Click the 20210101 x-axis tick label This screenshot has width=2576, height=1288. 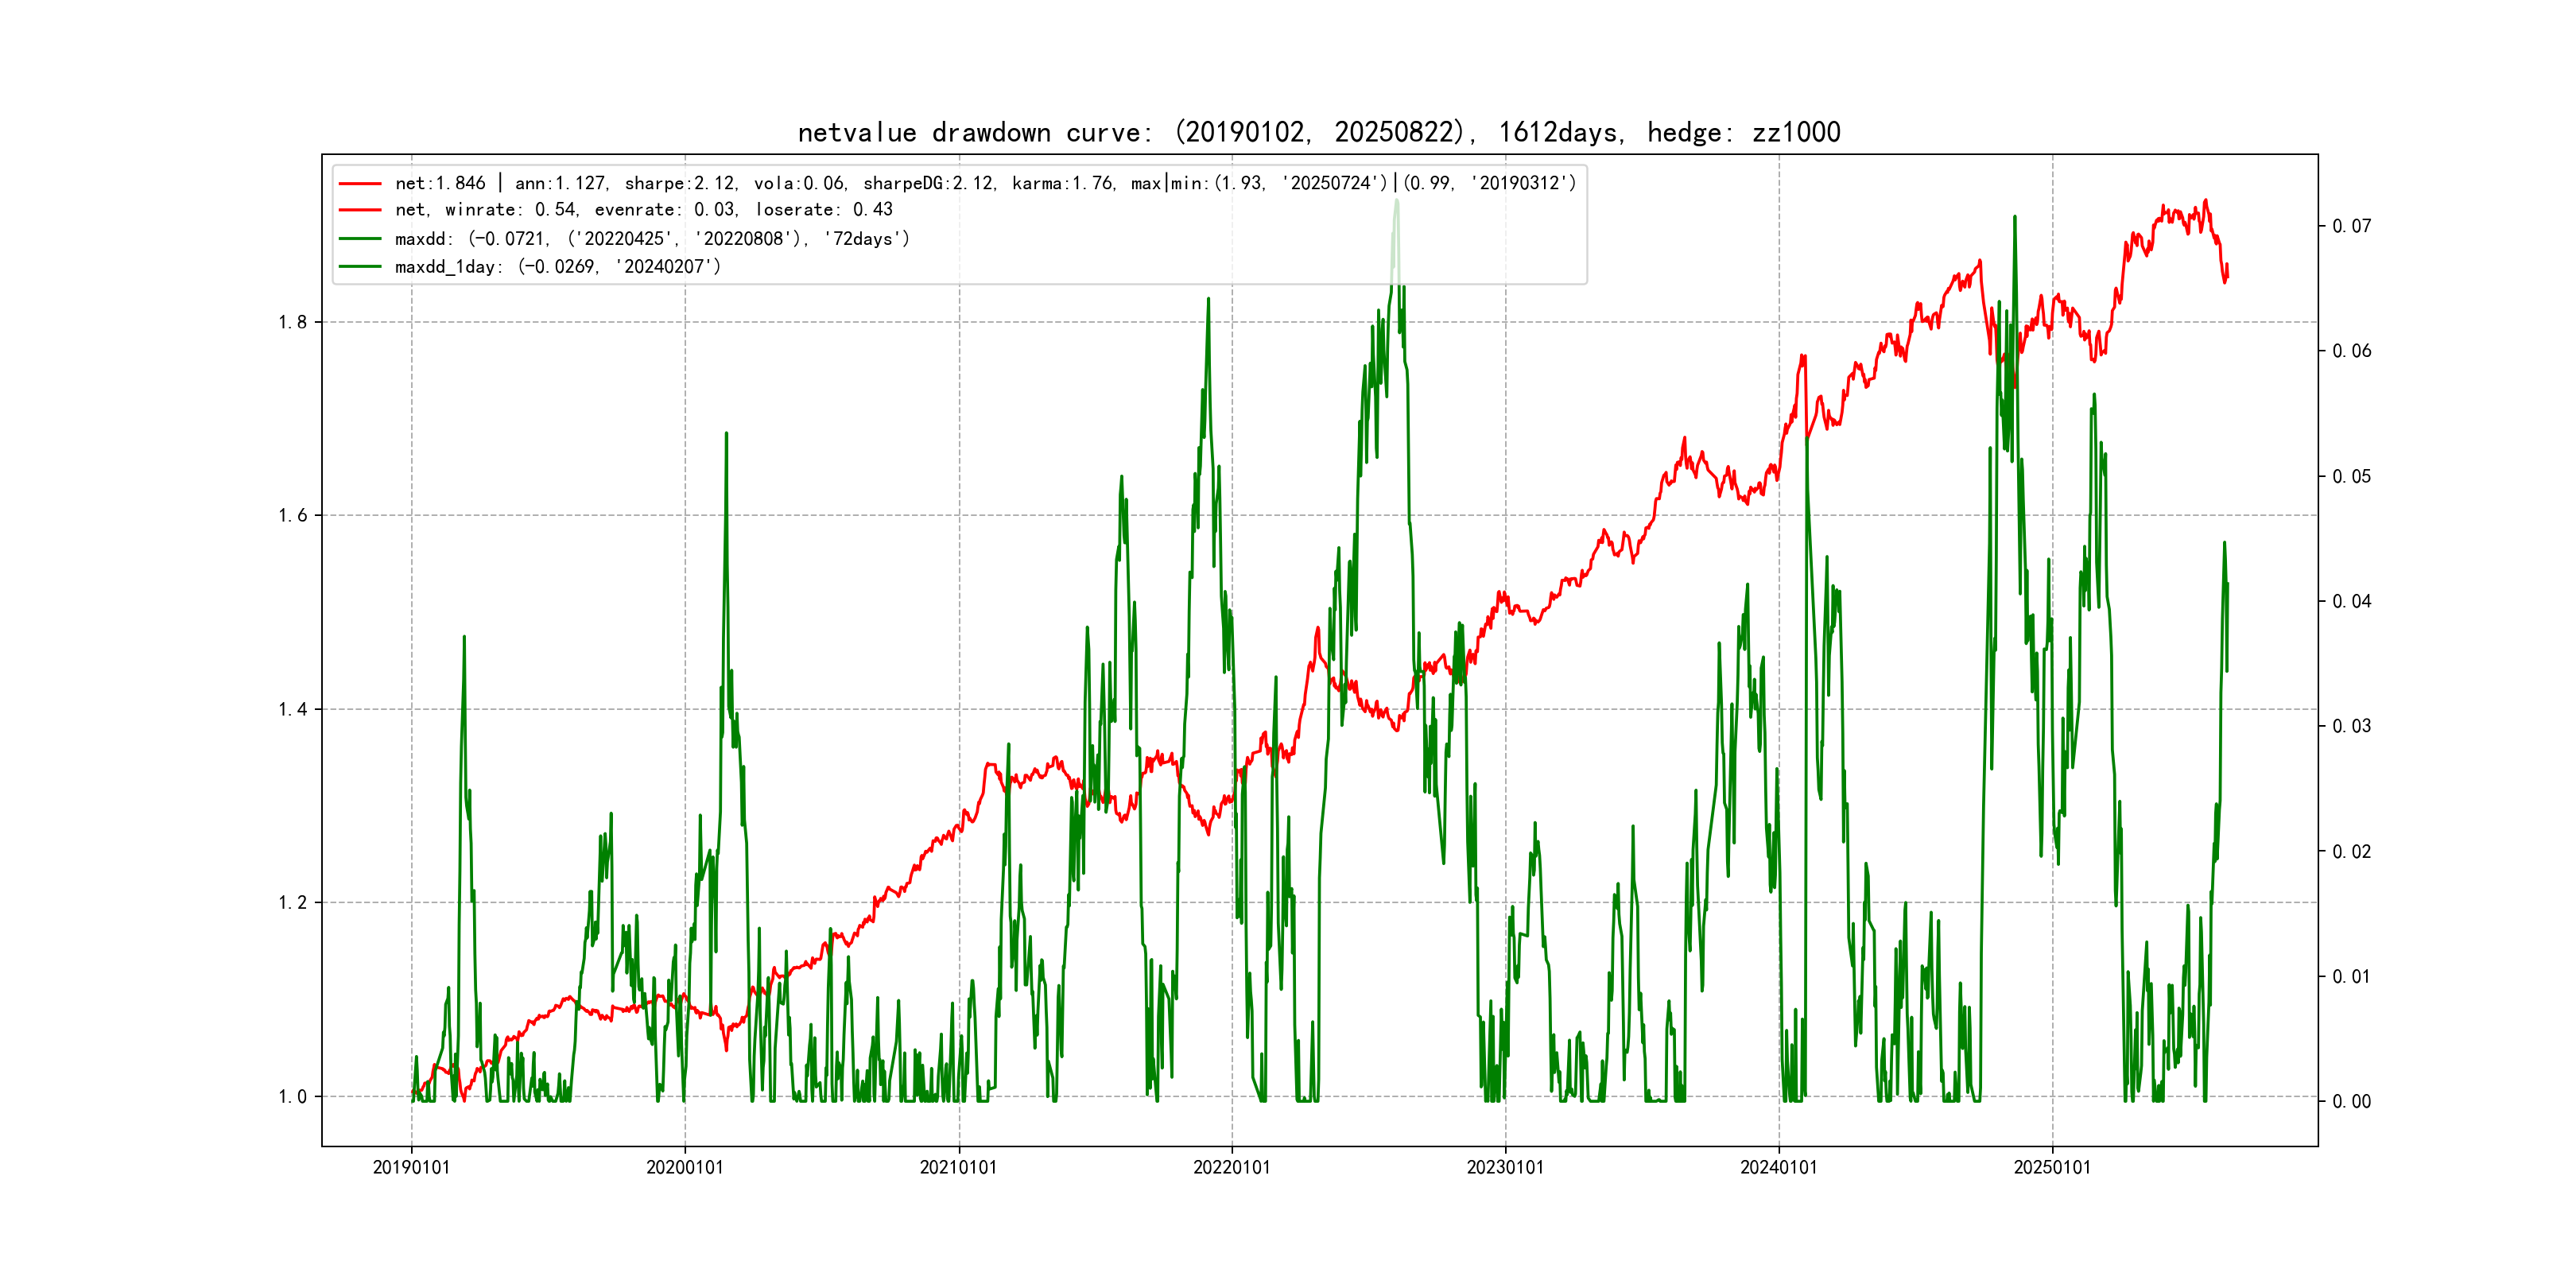[x=958, y=1168]
